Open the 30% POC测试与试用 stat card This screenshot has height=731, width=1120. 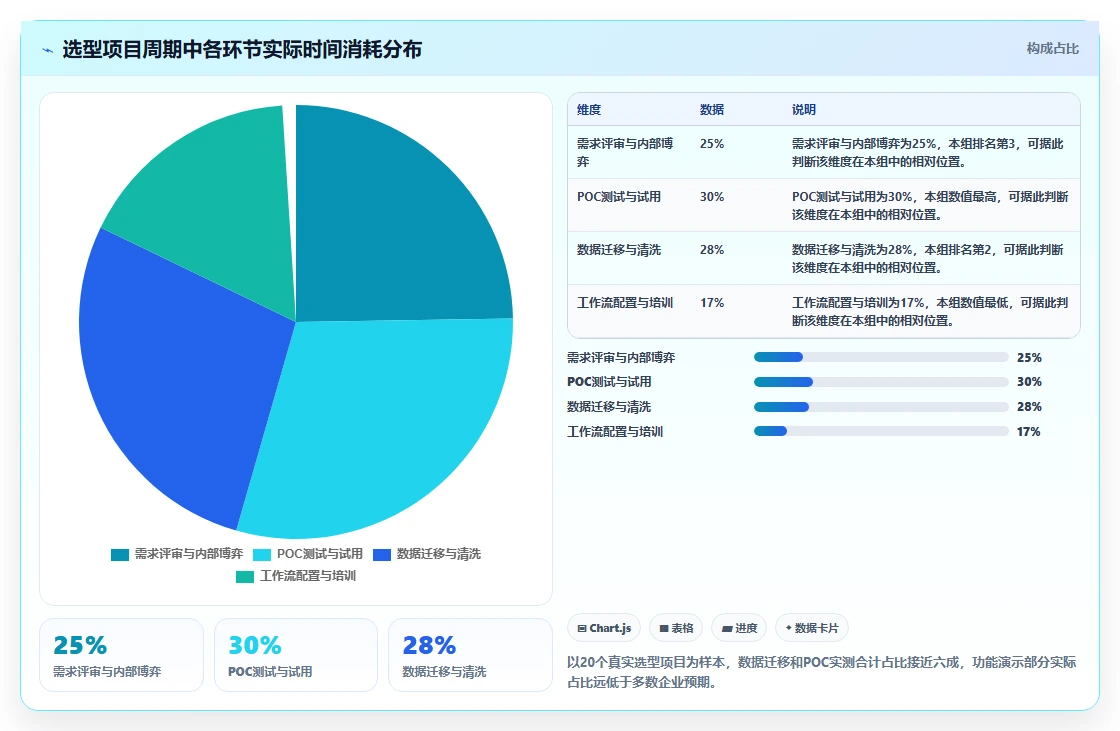tap(296, 655)
